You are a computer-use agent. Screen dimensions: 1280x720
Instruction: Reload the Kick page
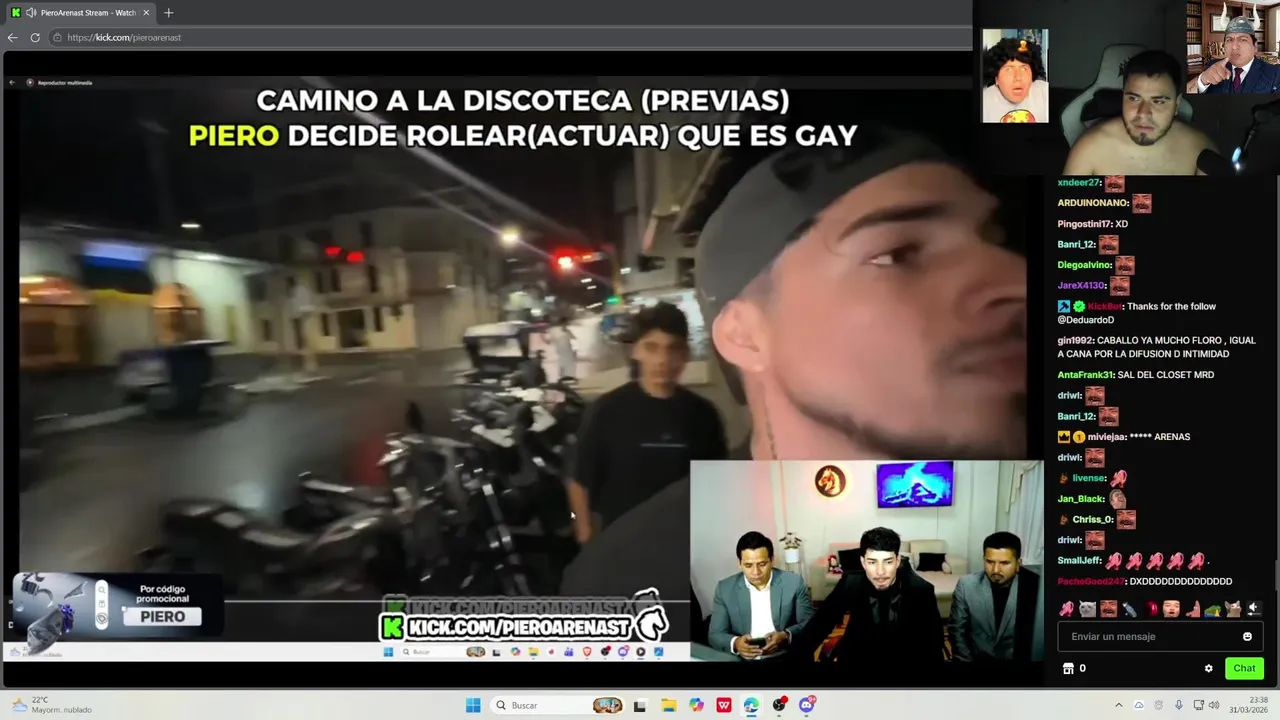click(35, 37)
